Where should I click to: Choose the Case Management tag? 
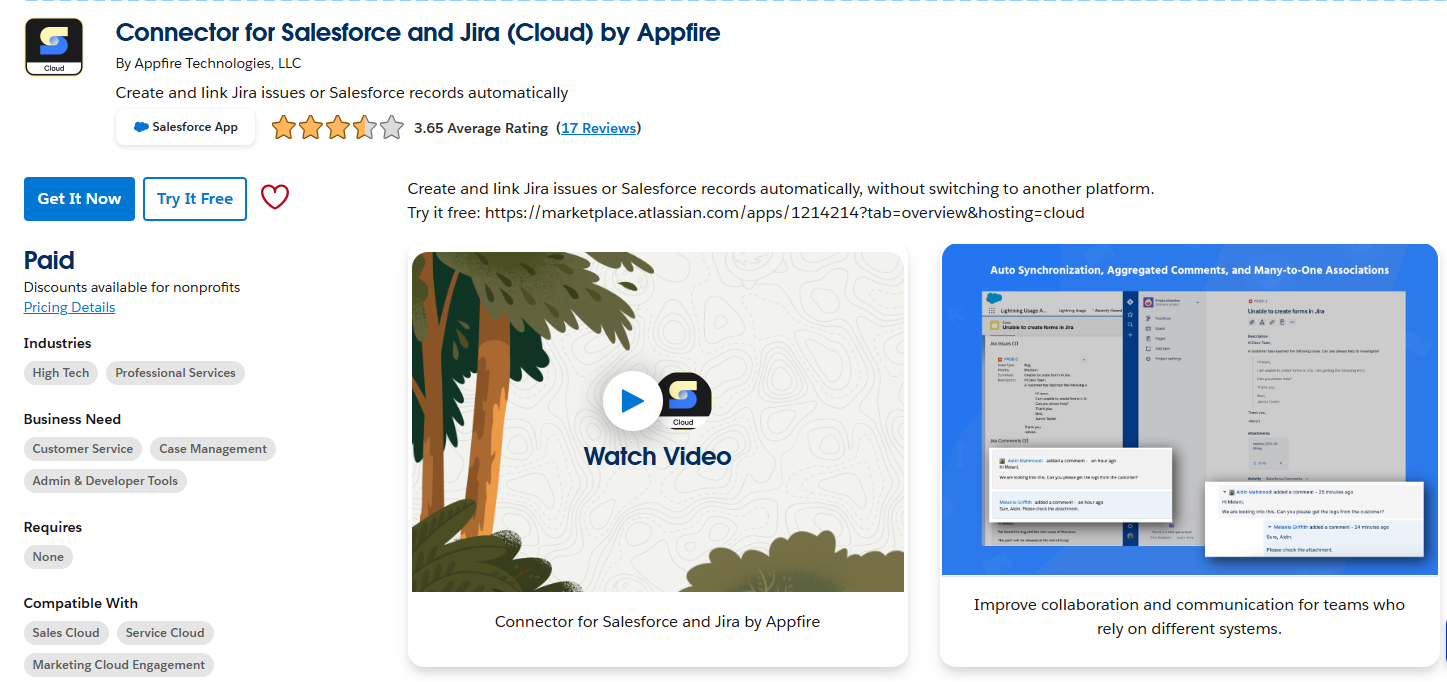(213, 449)
